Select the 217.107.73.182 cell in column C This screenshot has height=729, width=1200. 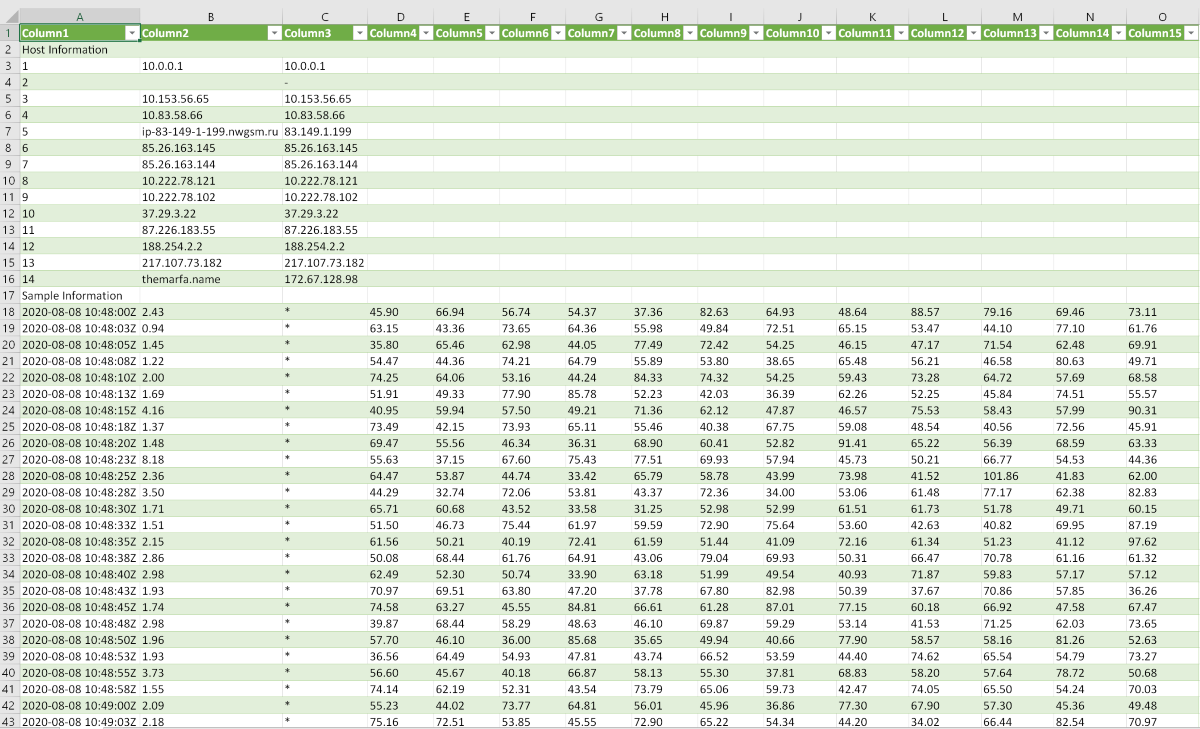pos(325,263)
